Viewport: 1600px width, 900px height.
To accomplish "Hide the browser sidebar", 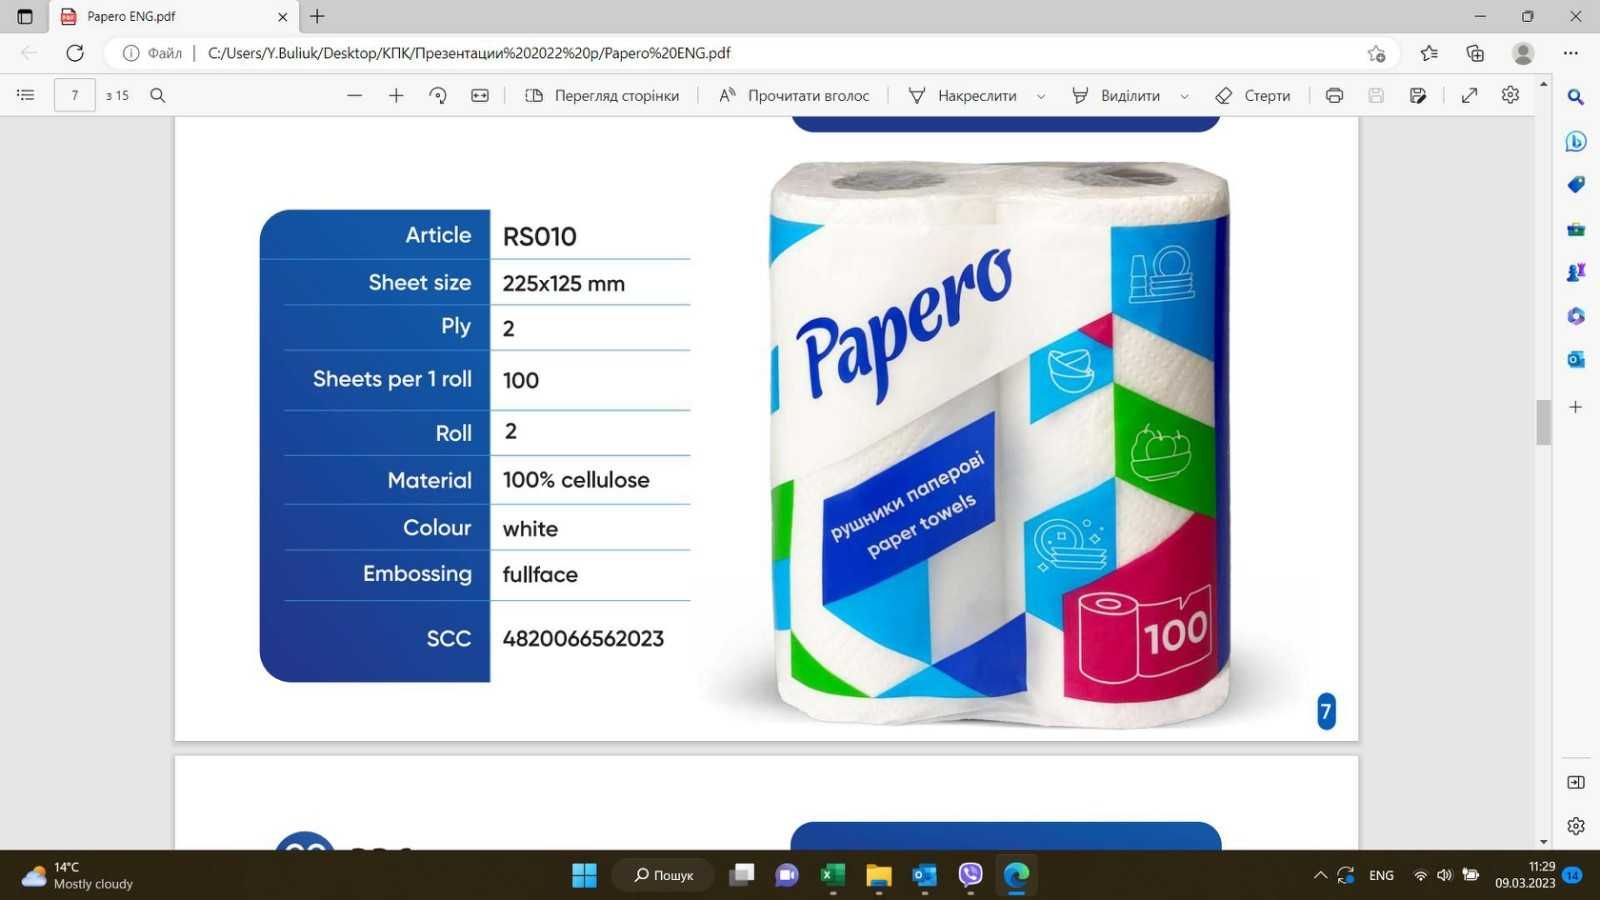I will [1576, 782].
